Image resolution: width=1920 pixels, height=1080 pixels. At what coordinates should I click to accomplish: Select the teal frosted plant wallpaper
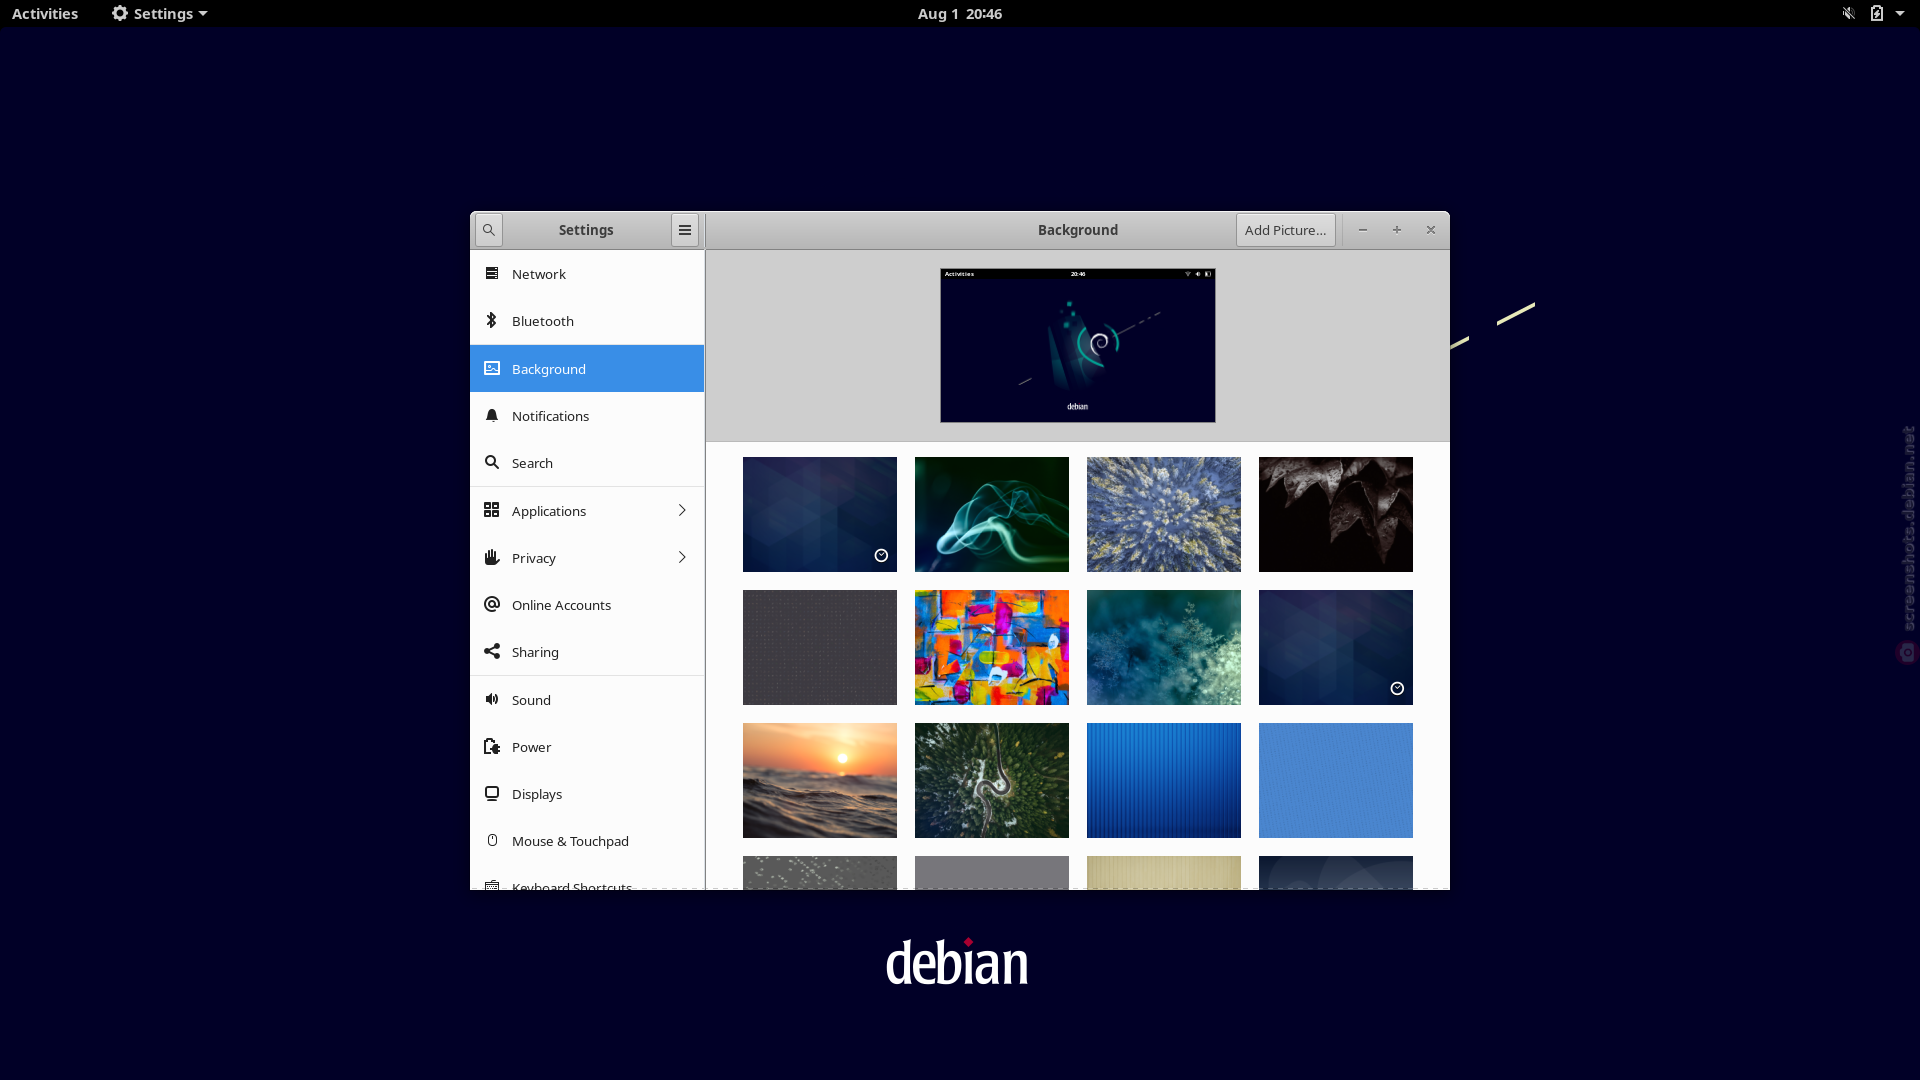[1164, 647]
